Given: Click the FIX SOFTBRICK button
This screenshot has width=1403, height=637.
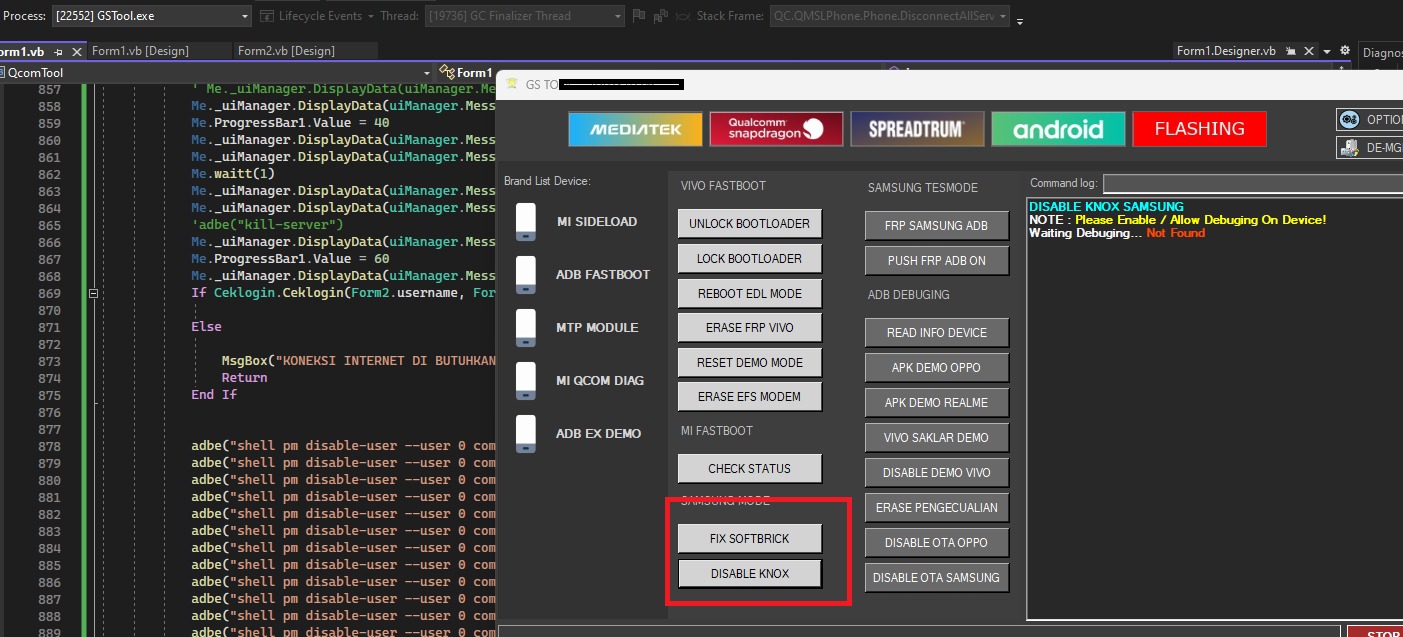Looking at the screenshot, I should pos(750,538).
